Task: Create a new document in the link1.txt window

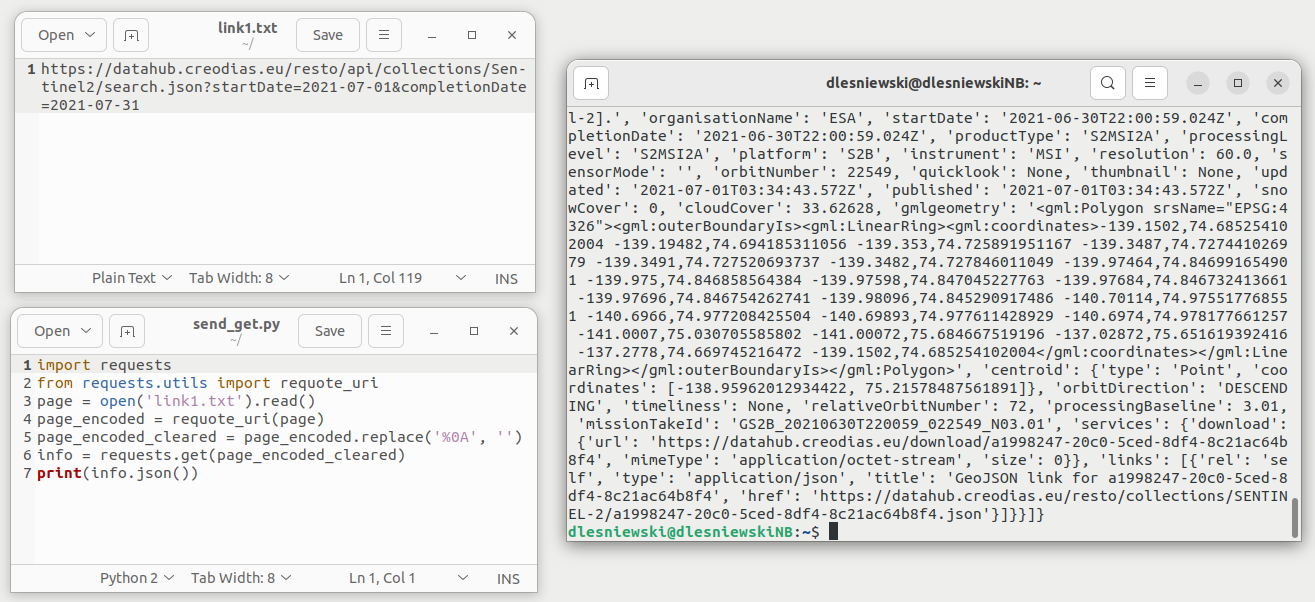Action: point(130,34)
